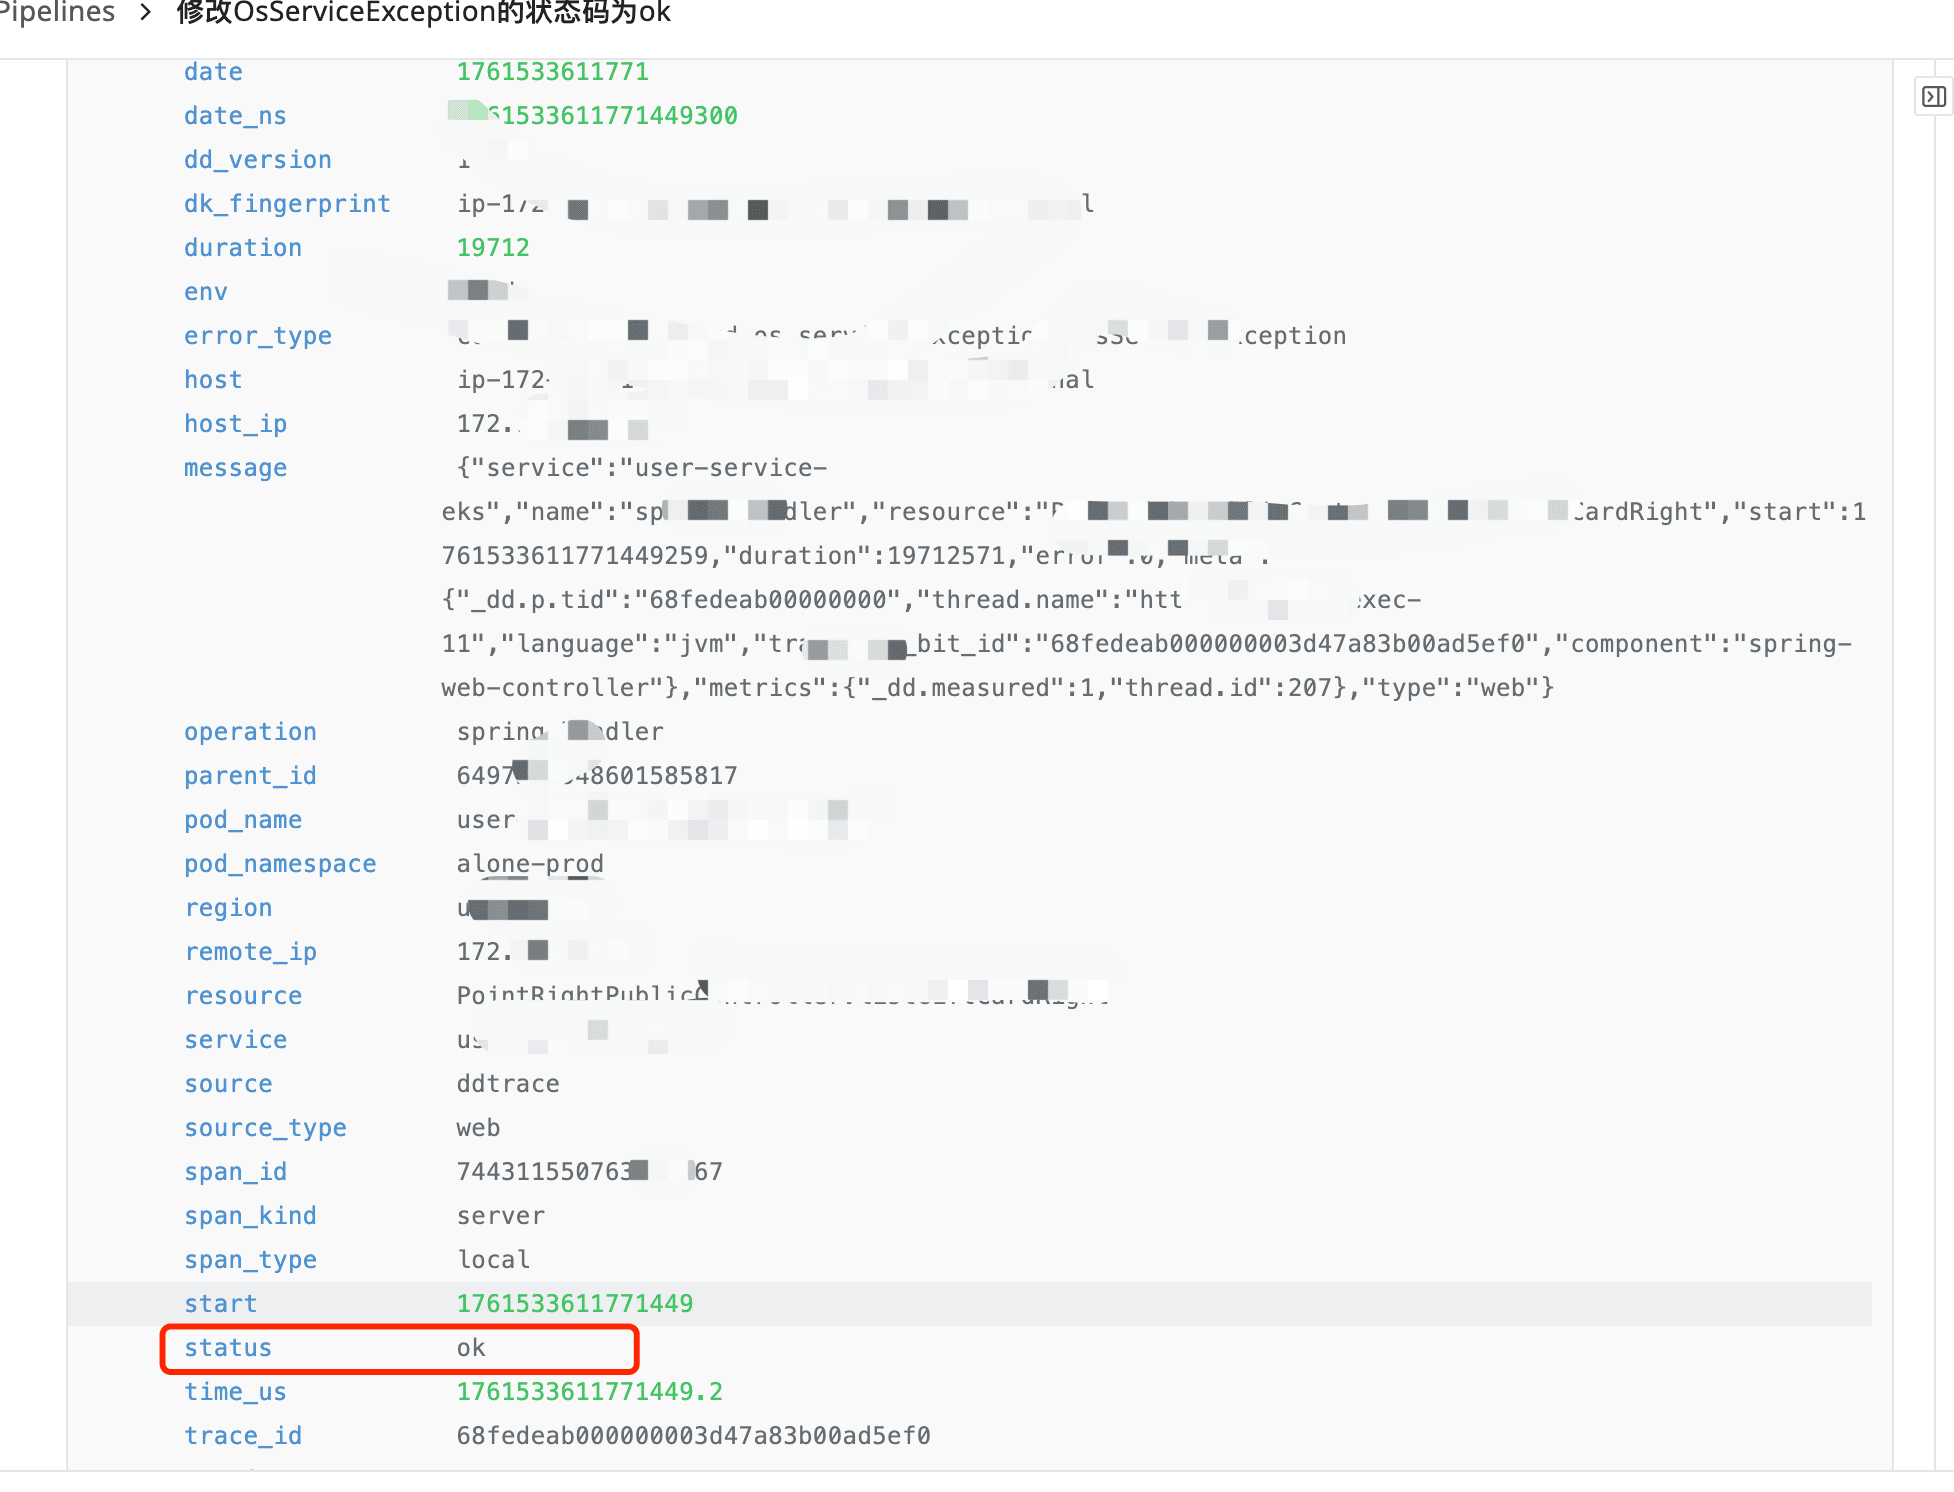Click the source value ddtrace
1954x1492 pixels.
pyautogui.click(x=508, y=1084)
